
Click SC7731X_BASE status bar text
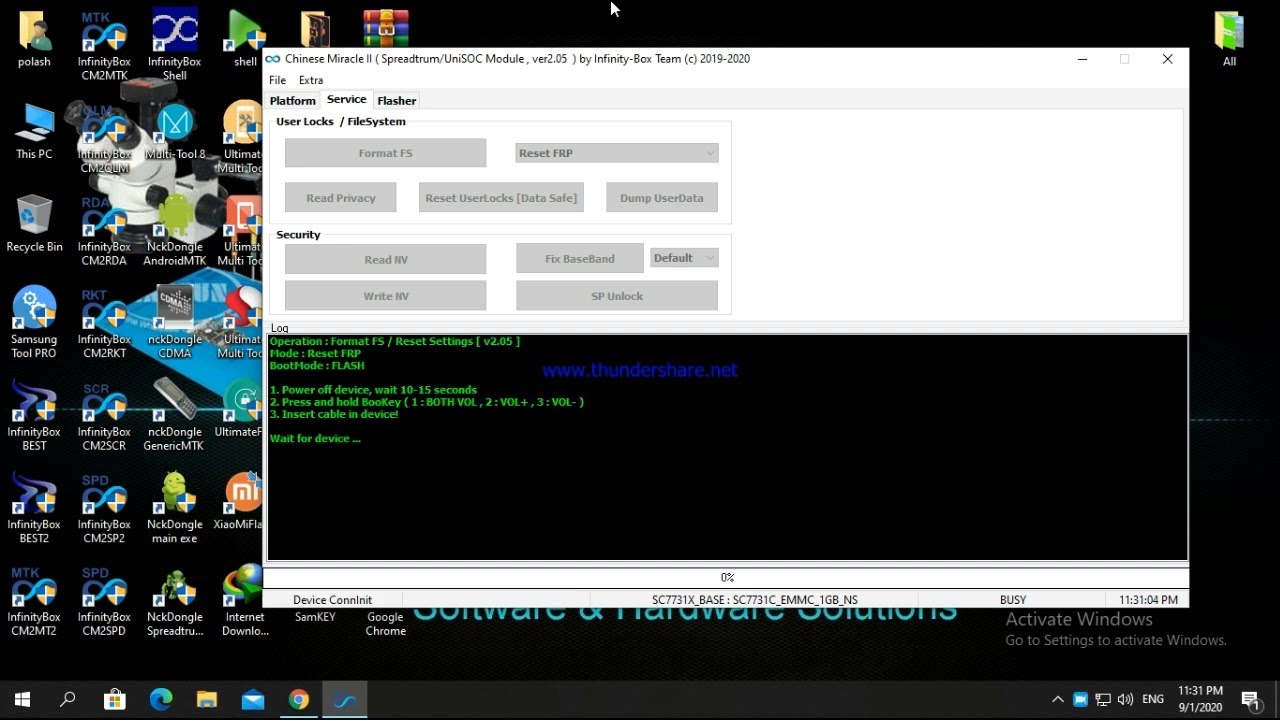pos(755,600)
